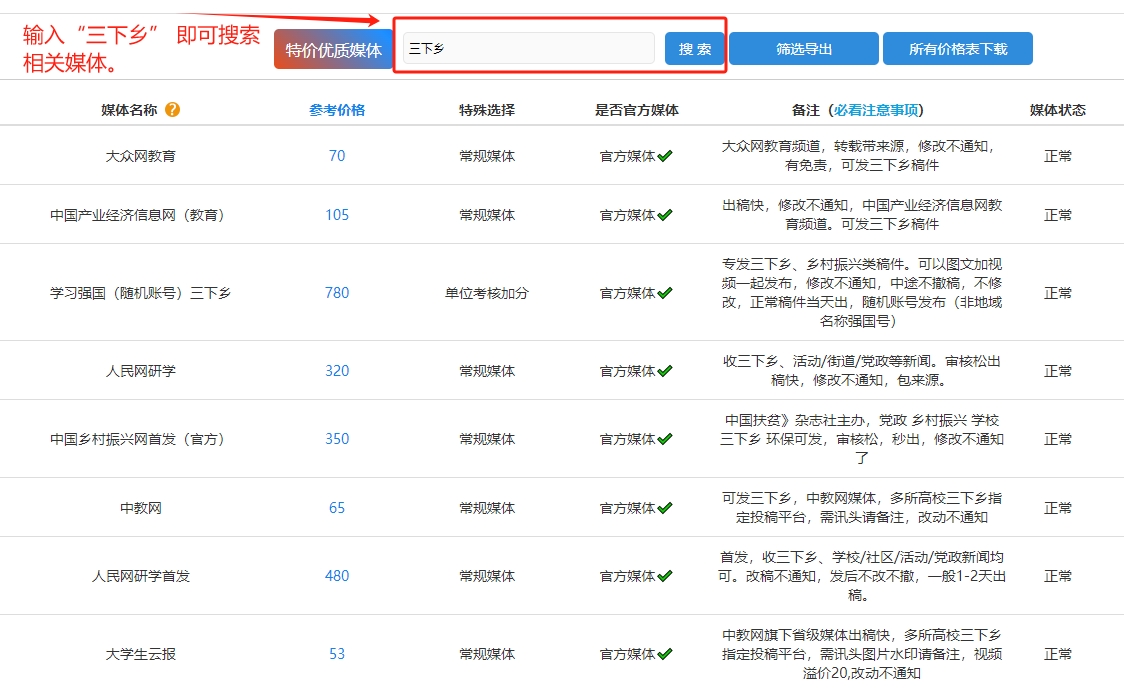This screenshot has width=1124, height=689.
Task: Click the note starting 中国扶贫》杂志社主办
Action: pyautogui.click(x=861, y=439)
